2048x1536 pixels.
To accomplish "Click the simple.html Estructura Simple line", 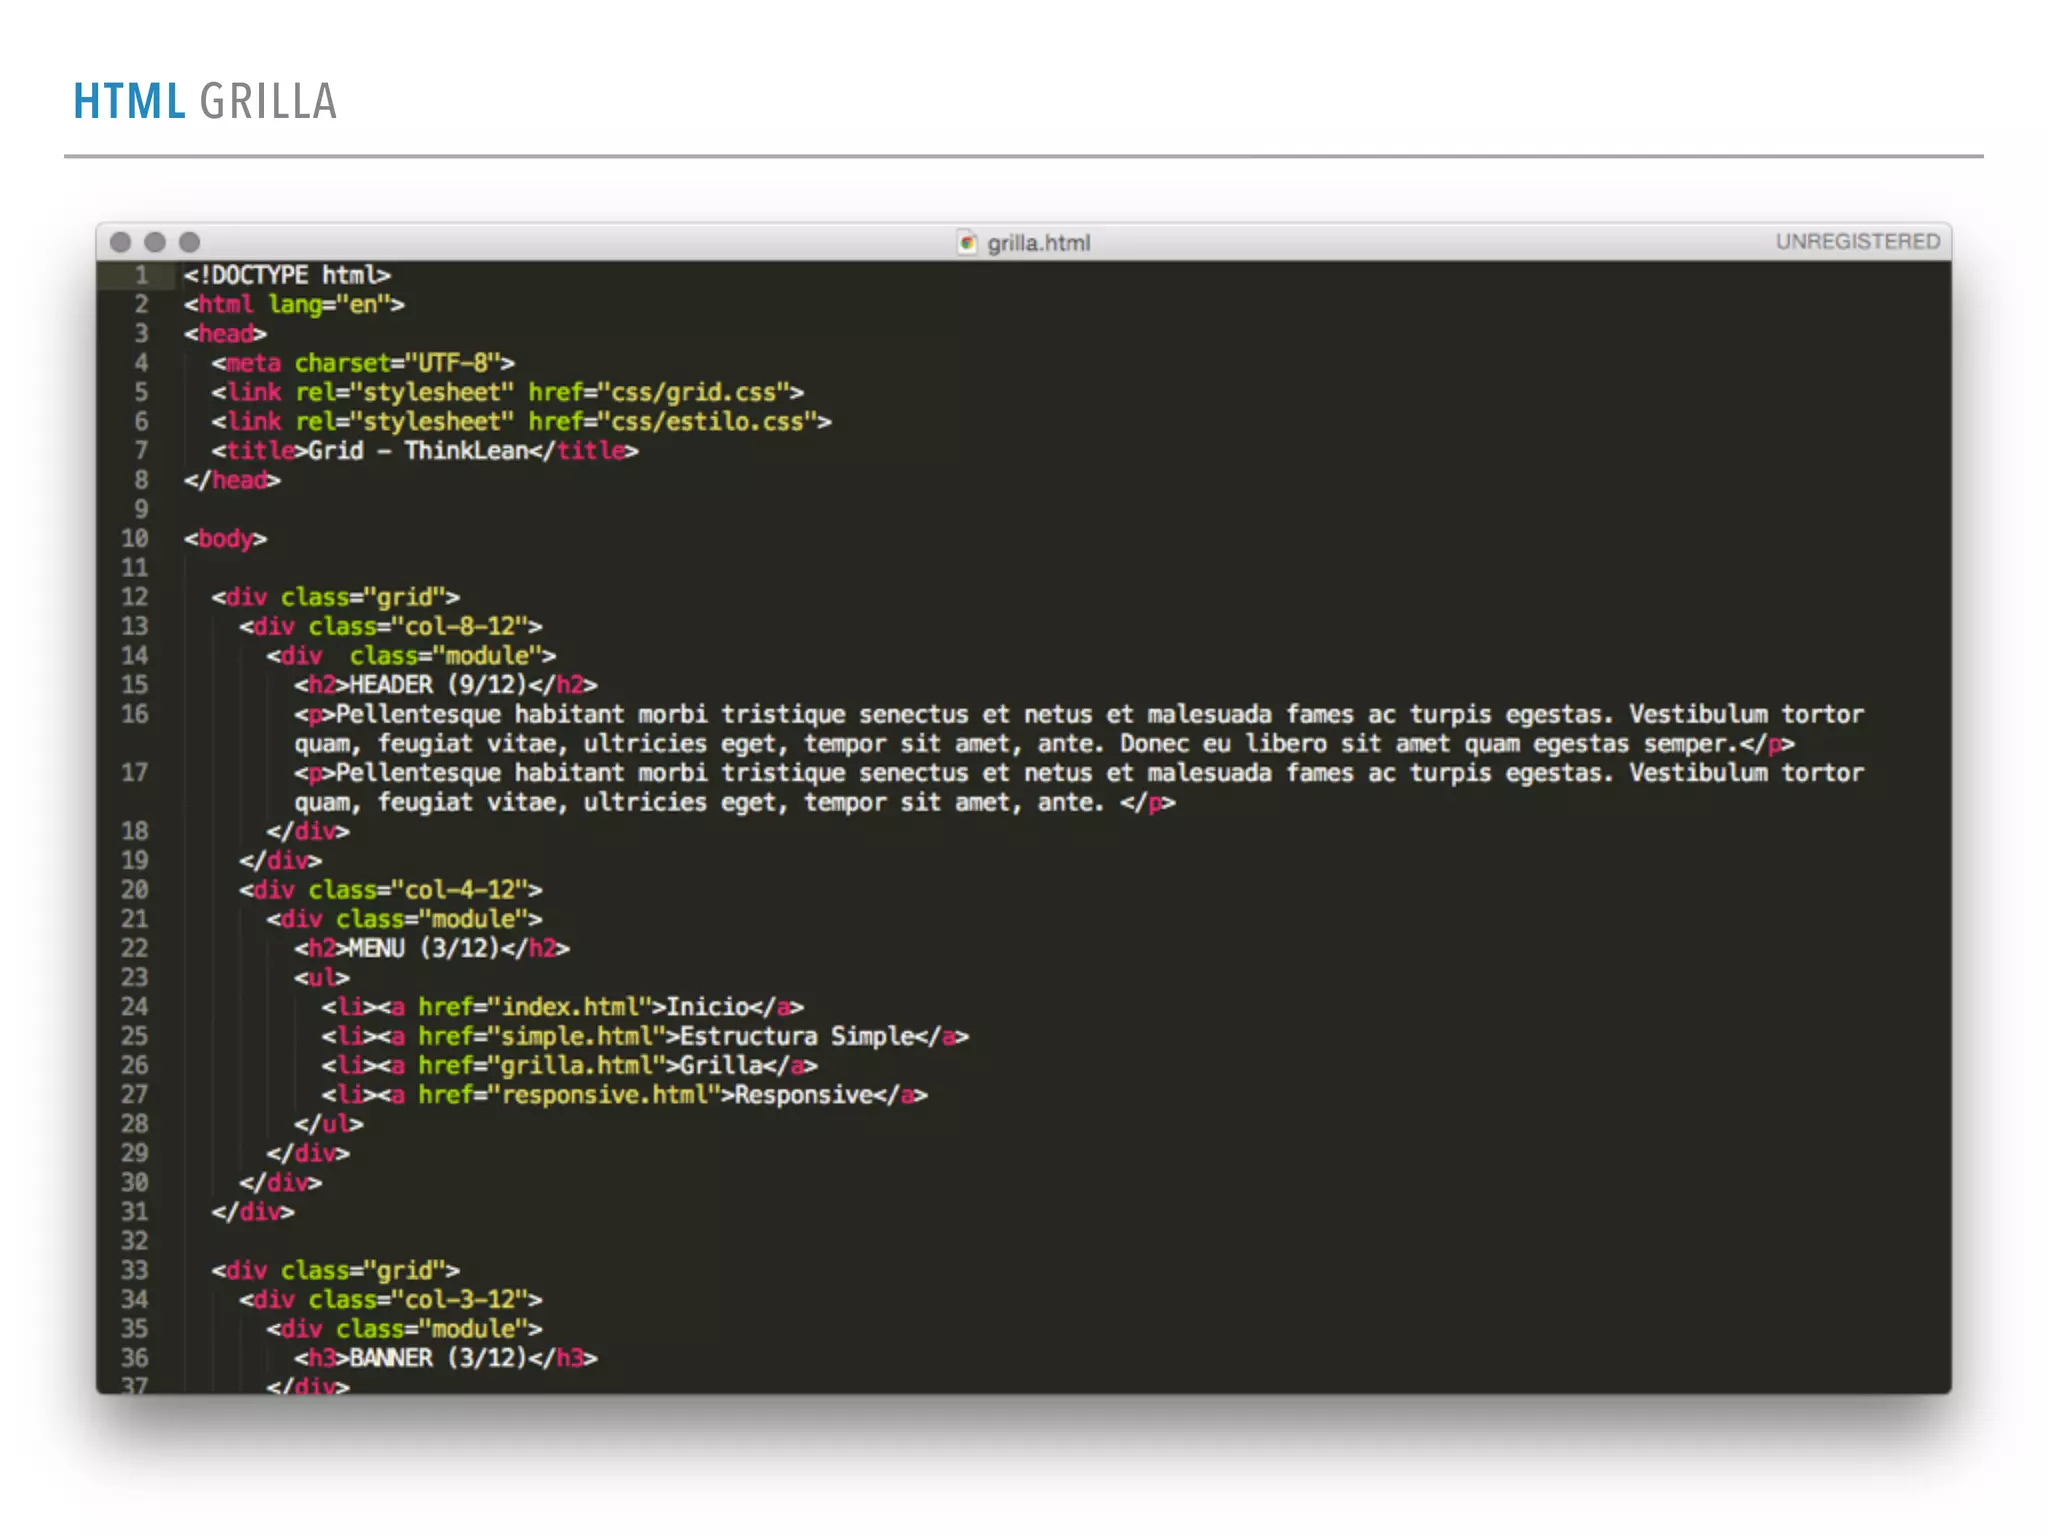I will tap(645, 1036).
